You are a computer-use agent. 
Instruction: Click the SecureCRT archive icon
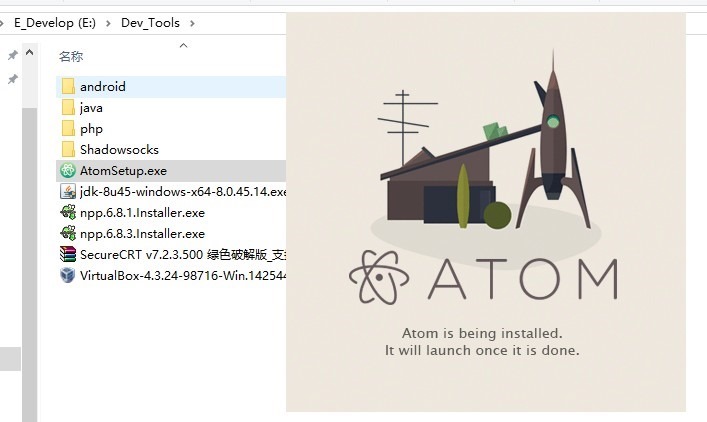(x=68, y=255)
